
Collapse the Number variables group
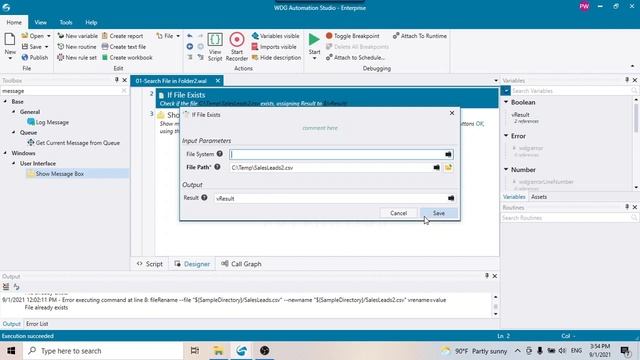coord(506,169)
